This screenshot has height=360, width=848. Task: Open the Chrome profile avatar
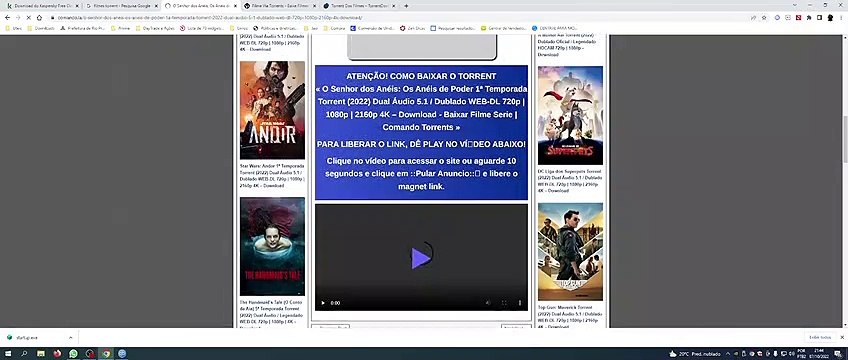point(830,17)
